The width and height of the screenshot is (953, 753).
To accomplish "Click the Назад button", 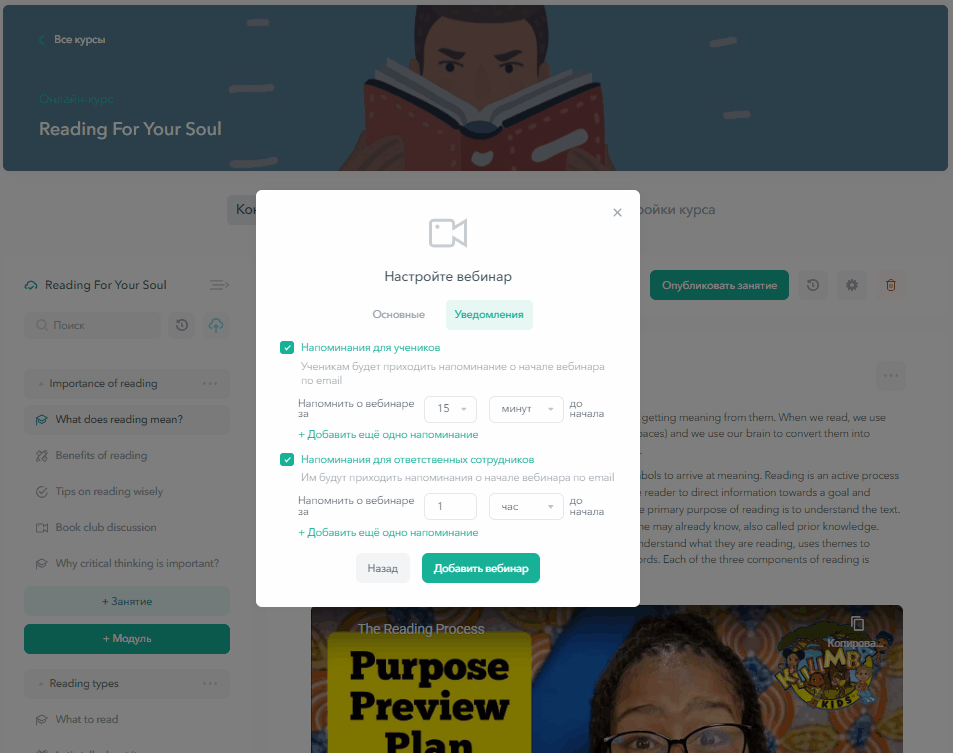I will click(383, 568).
